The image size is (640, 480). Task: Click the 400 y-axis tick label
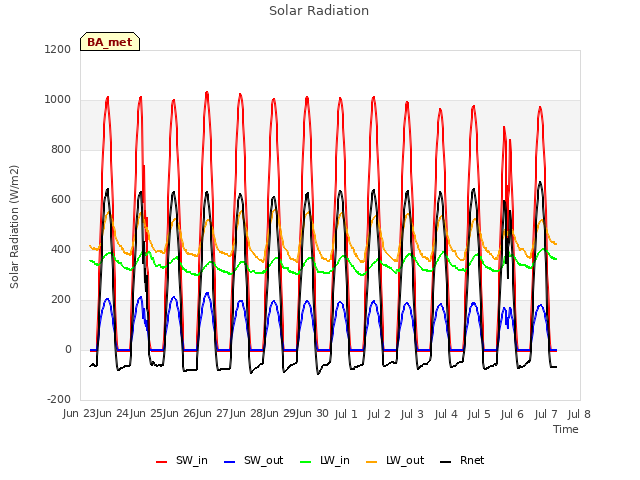(x=61, y=249)
